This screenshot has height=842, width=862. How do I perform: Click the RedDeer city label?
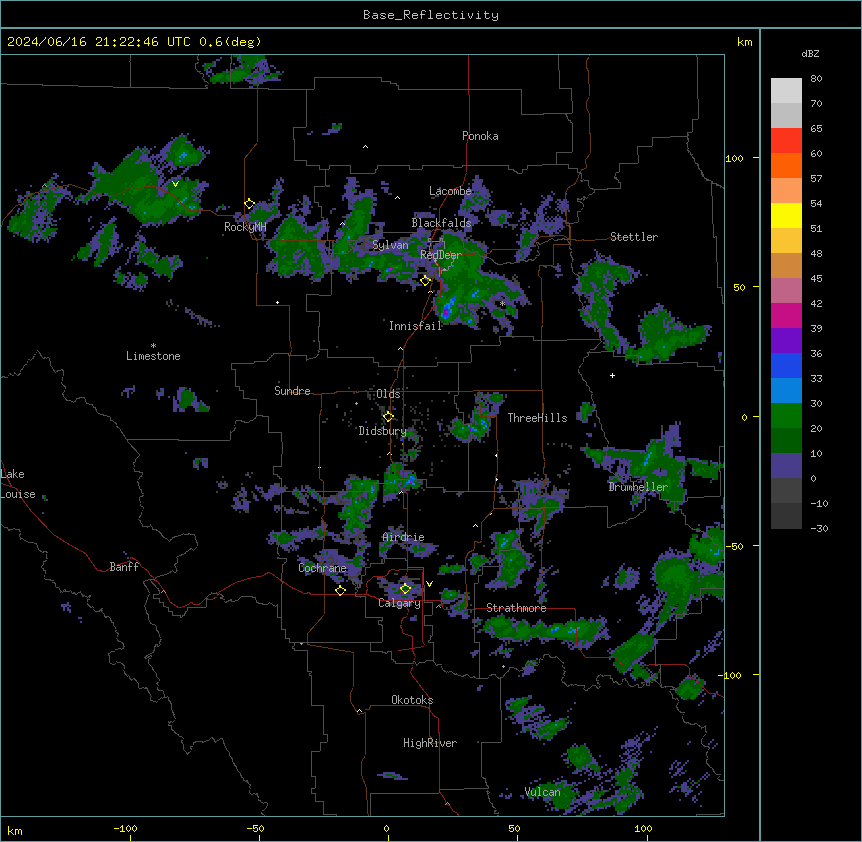(441, 255)
